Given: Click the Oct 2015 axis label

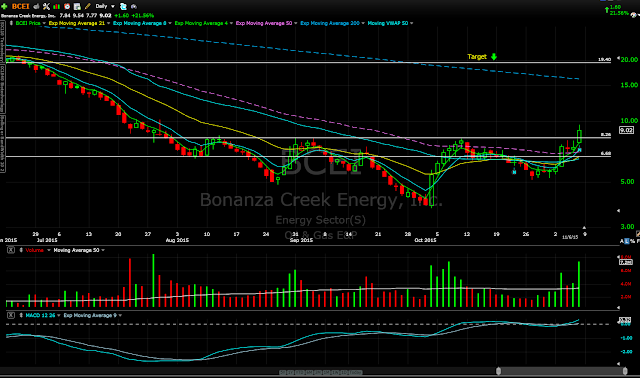Looking at the screenshot, I should click(425, 240).
